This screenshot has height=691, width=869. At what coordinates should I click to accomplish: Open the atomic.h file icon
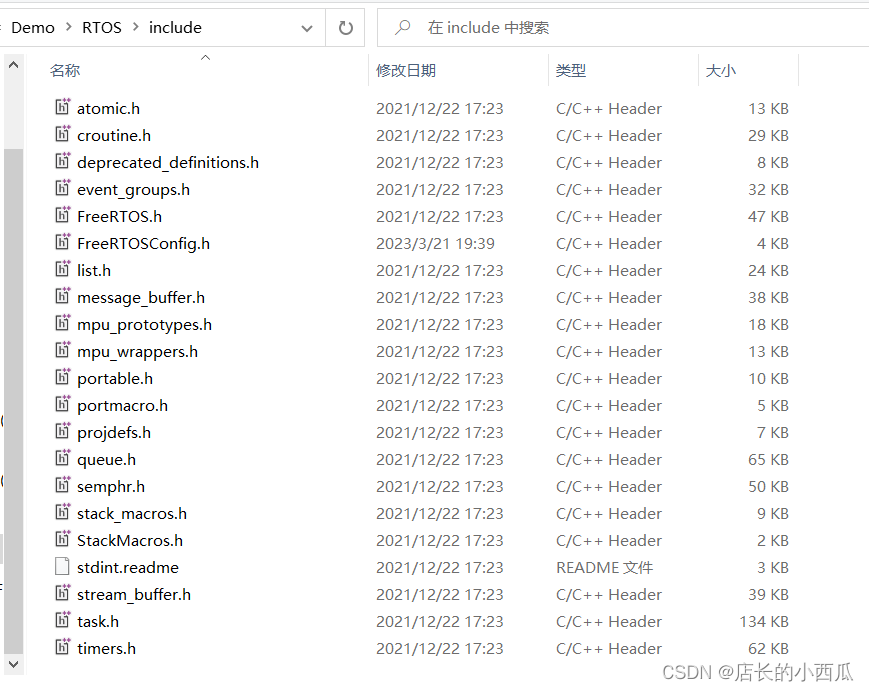[62, 108]
